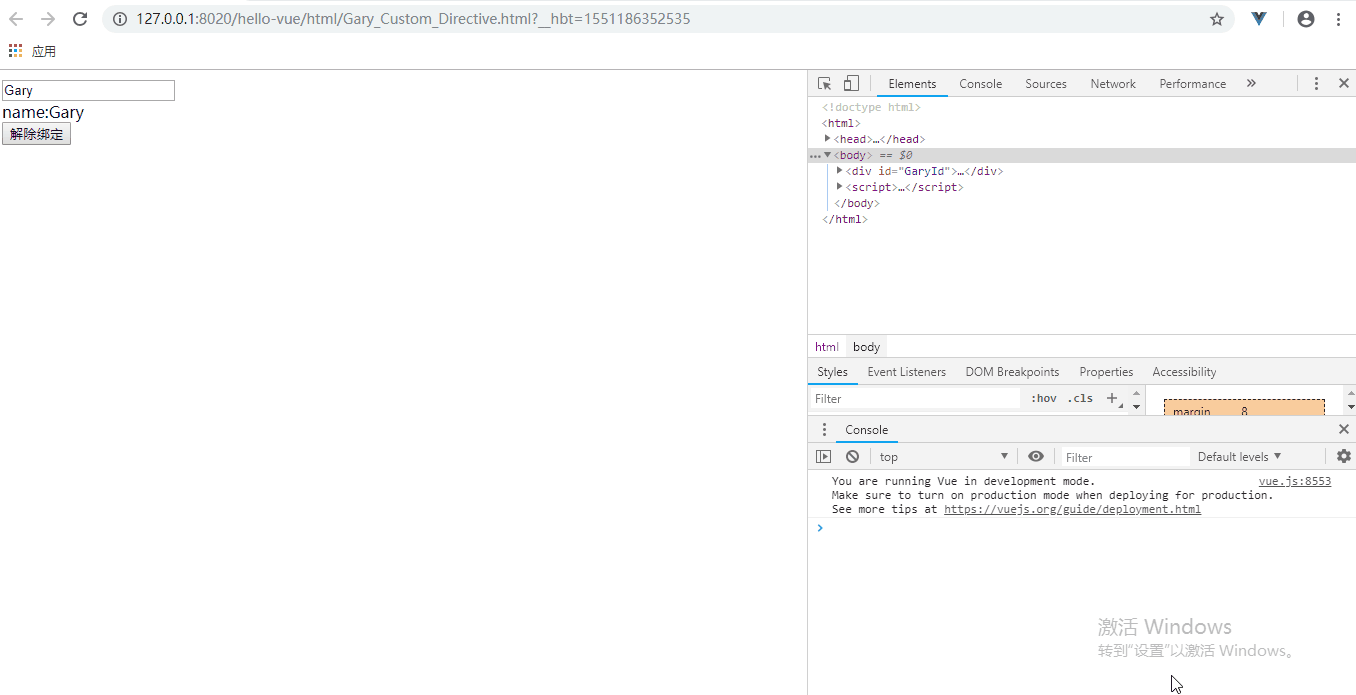Focus the console Filter input
Viewport: 1356px width, 695px height.
point(1125,457)
